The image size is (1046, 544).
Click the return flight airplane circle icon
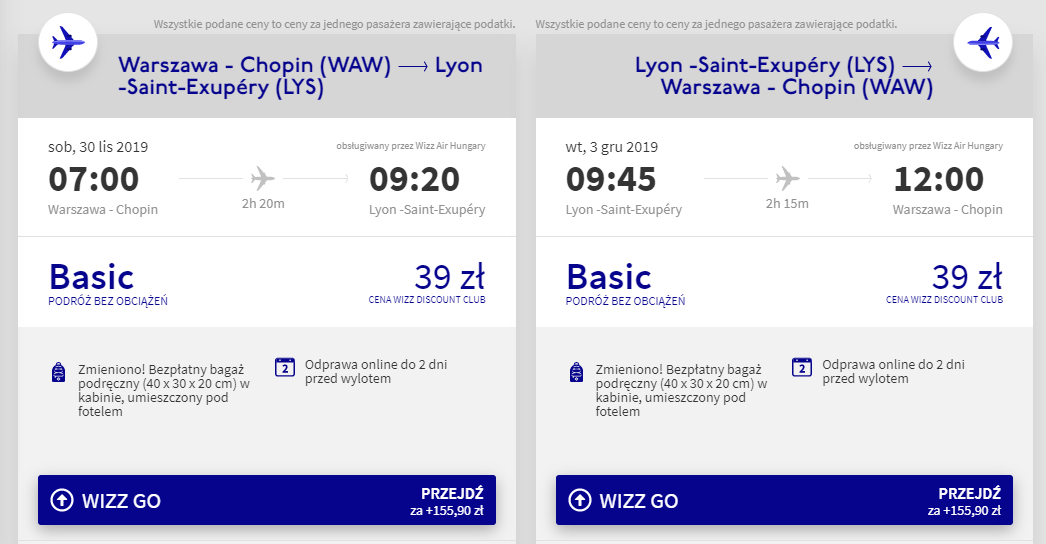pos(983,43)
